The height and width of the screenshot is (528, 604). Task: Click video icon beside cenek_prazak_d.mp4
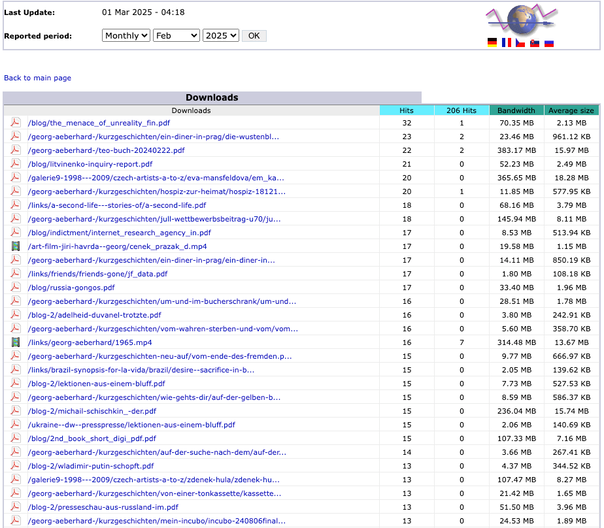15,246
